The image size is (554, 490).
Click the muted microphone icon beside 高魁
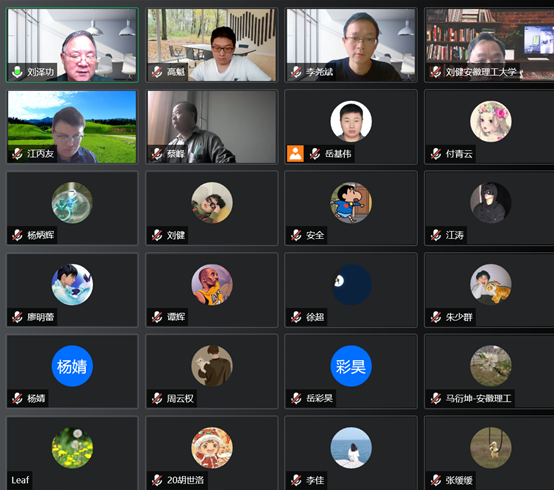[x=157, y=72]
